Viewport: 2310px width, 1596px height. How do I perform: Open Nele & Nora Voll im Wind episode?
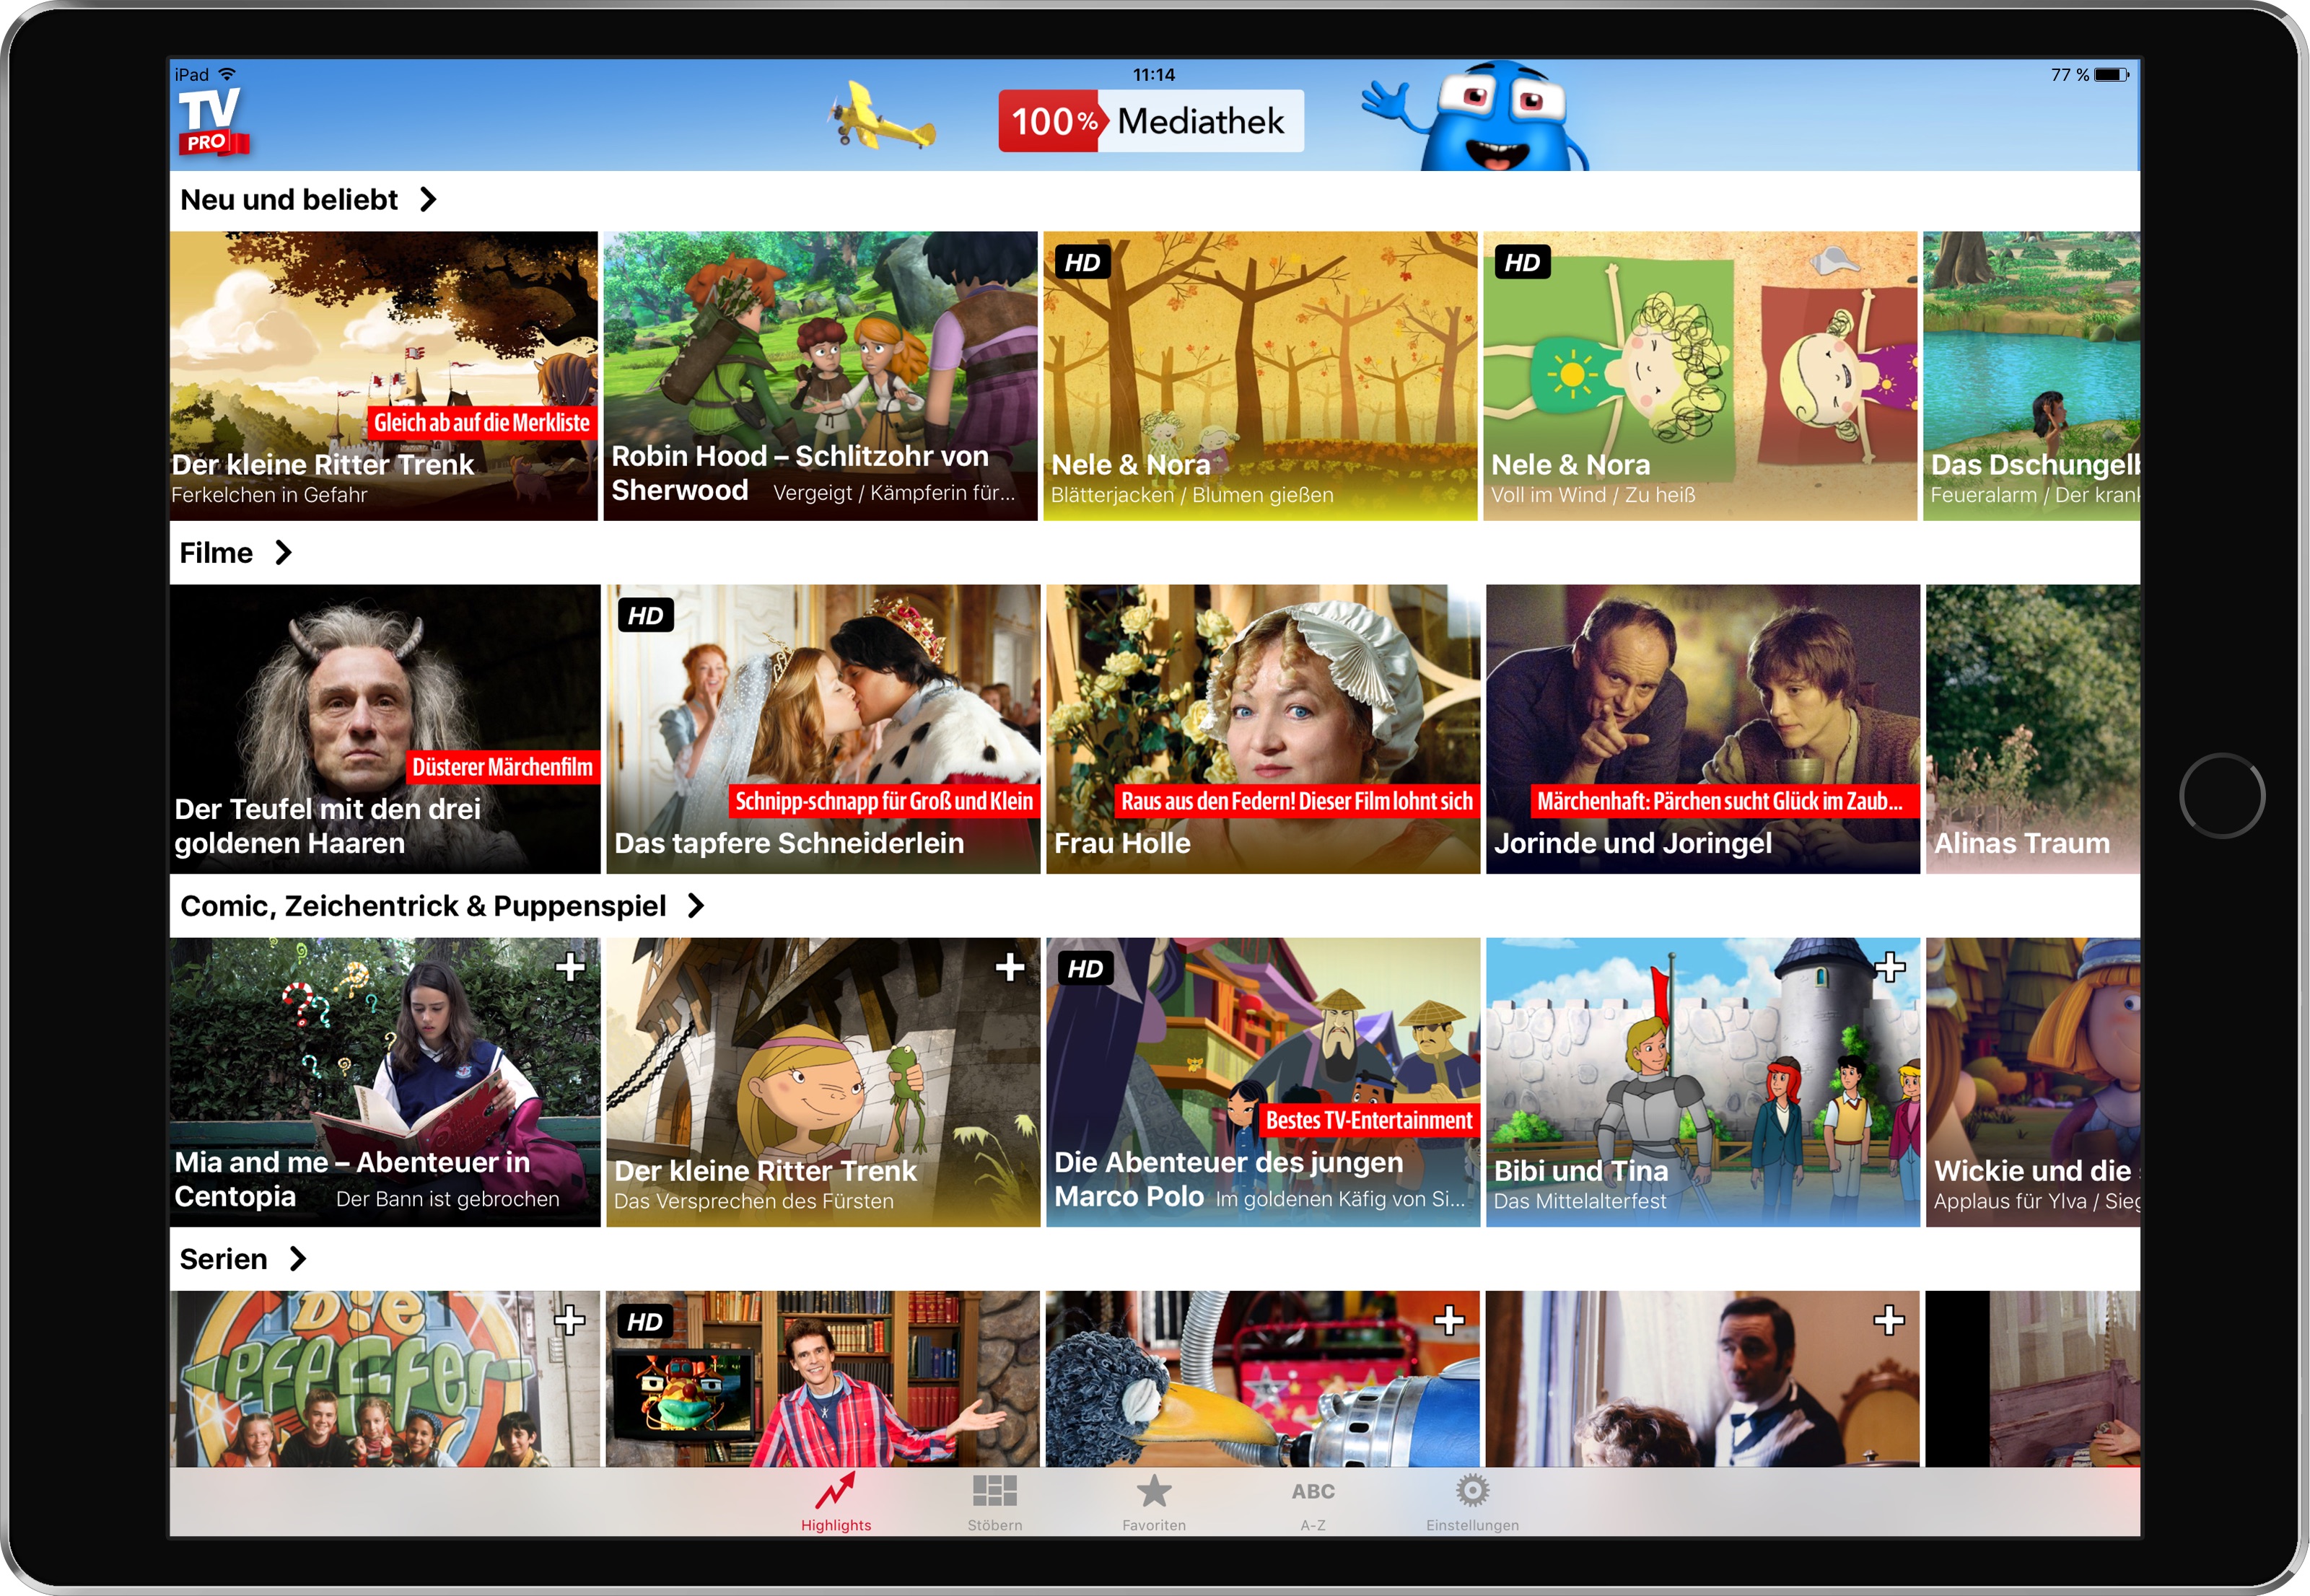pos(1700,376)
